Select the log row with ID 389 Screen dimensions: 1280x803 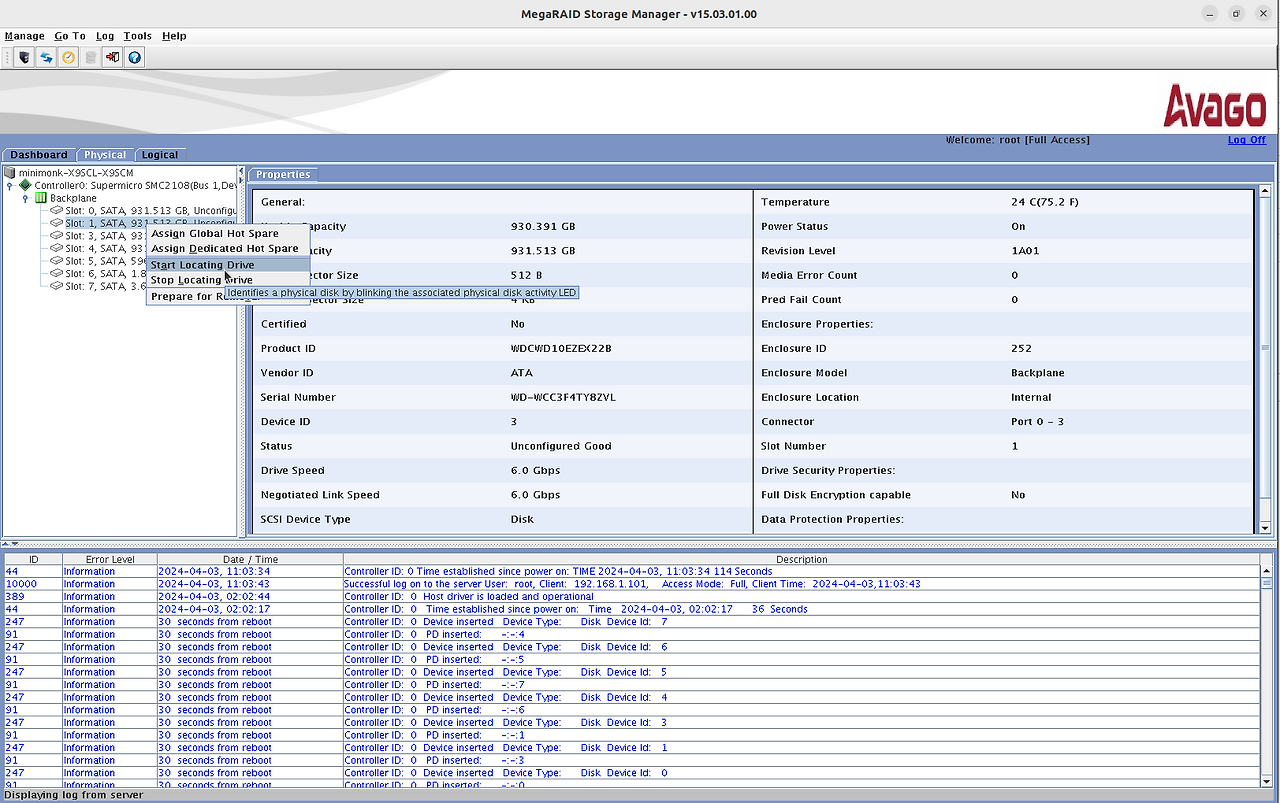(x=632, y=596)
